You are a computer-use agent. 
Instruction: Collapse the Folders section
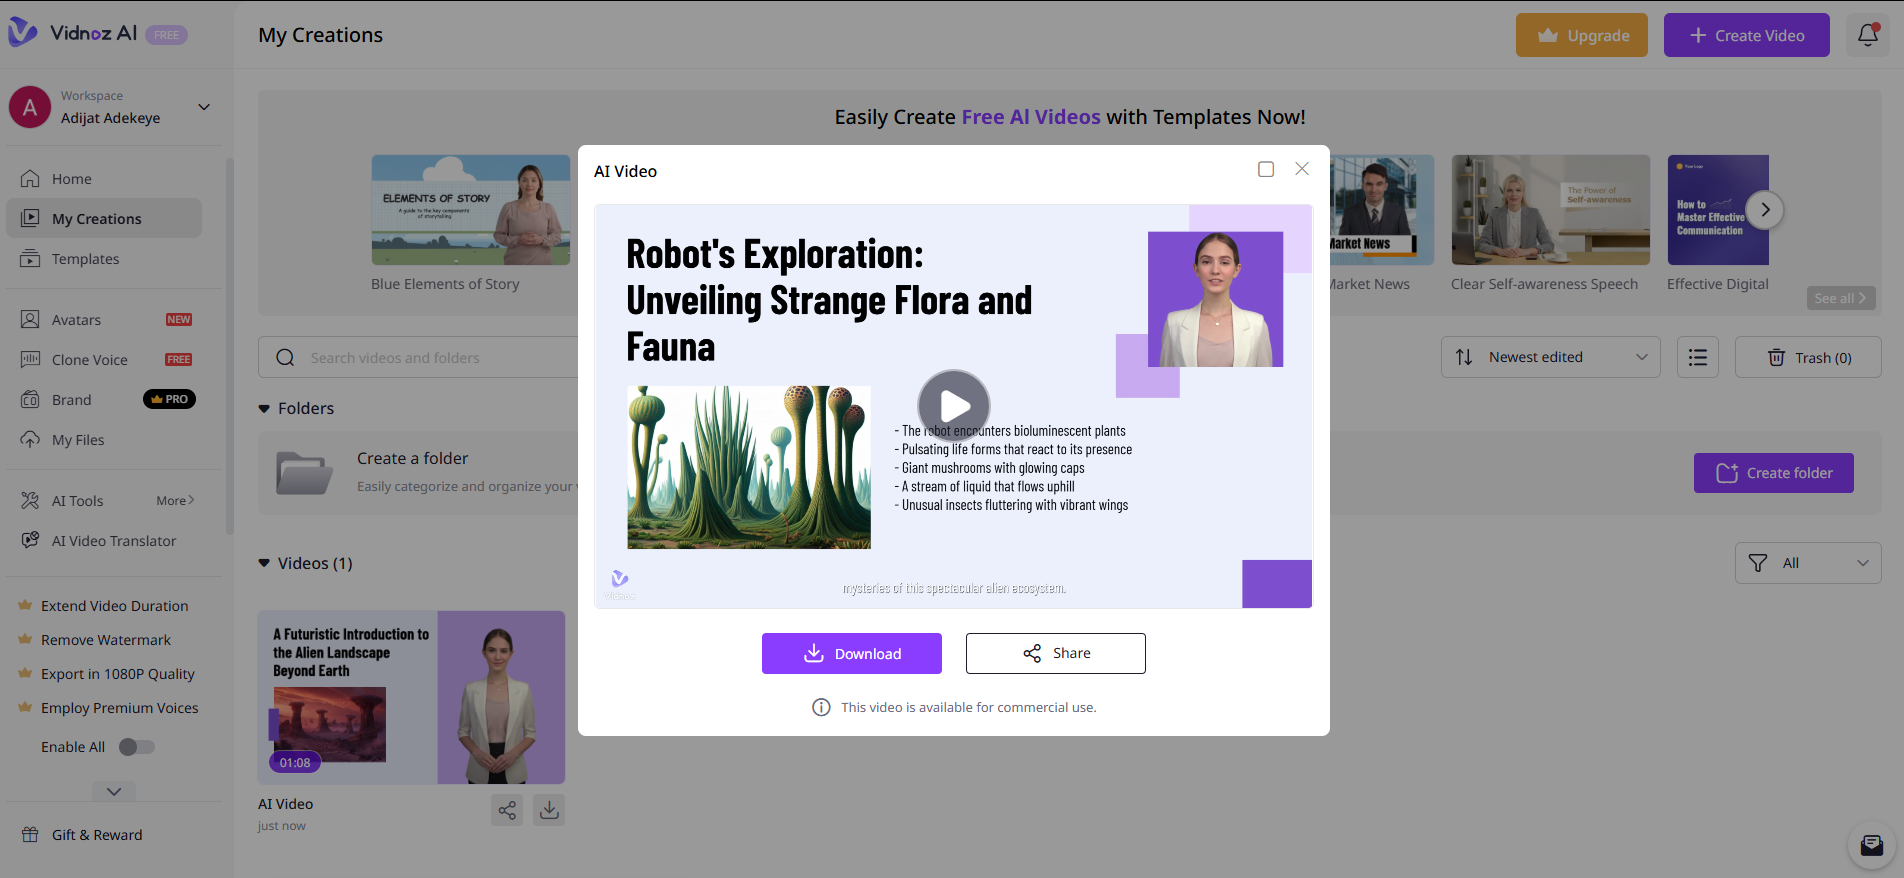click(x=264, y=409)
